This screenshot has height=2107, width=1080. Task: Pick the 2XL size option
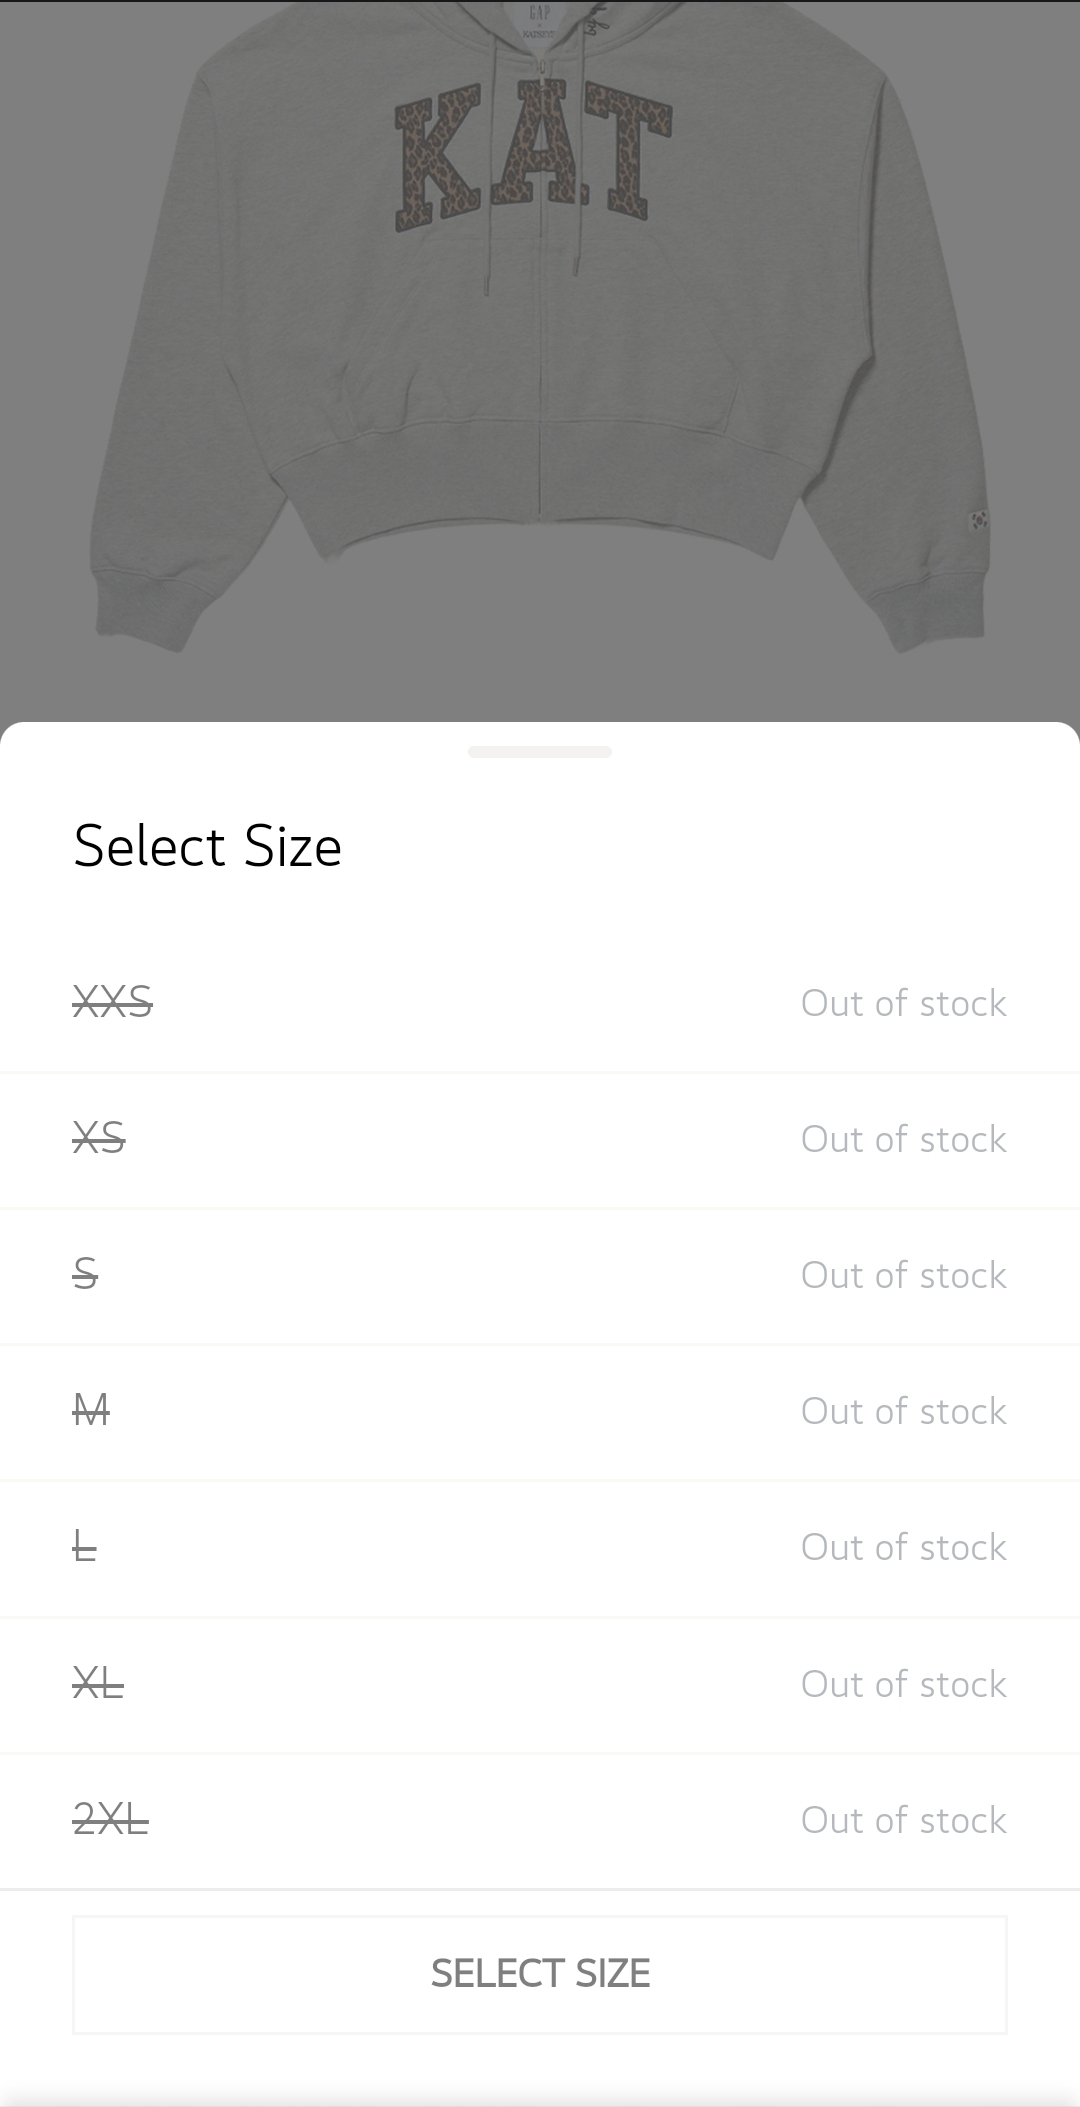pos(111,1819)
